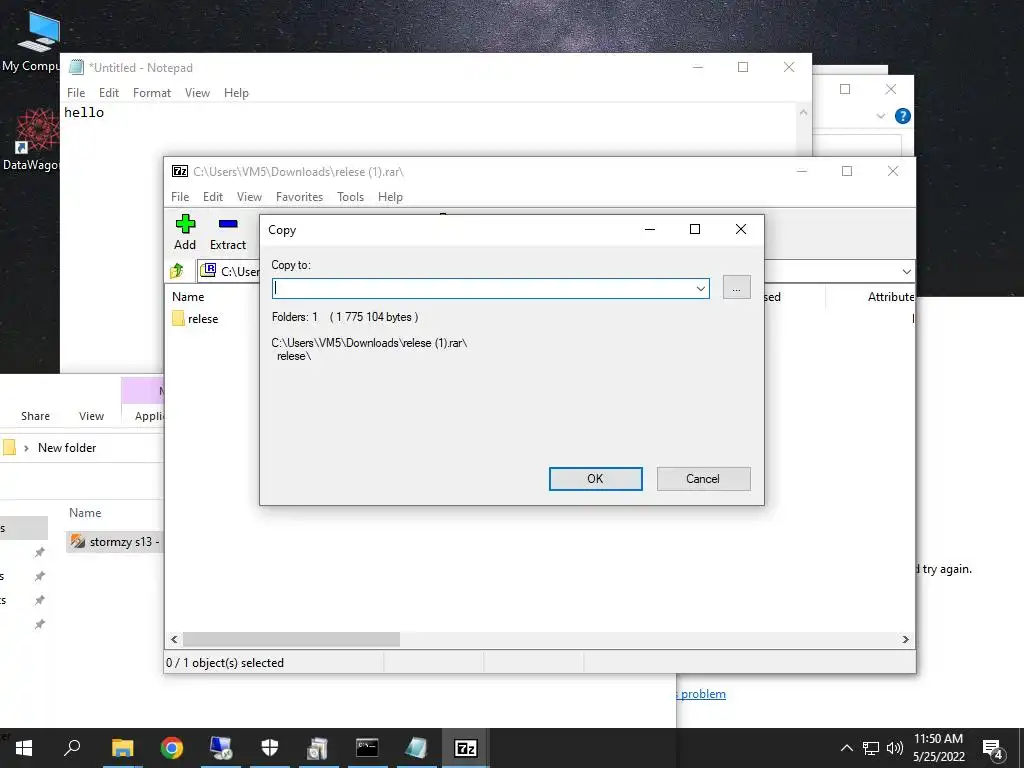This screenshot has height=768, width=1024.
Task: Open the relese folder in 7-Zip list
Action: click(195, 319)
